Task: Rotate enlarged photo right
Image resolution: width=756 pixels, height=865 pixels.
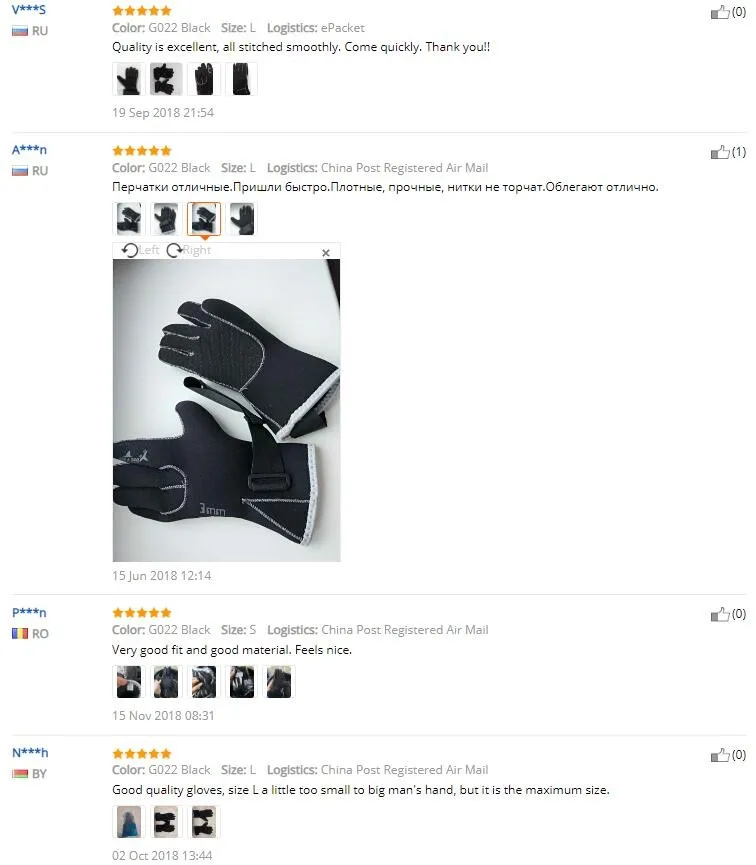Action: coord(189,250)
